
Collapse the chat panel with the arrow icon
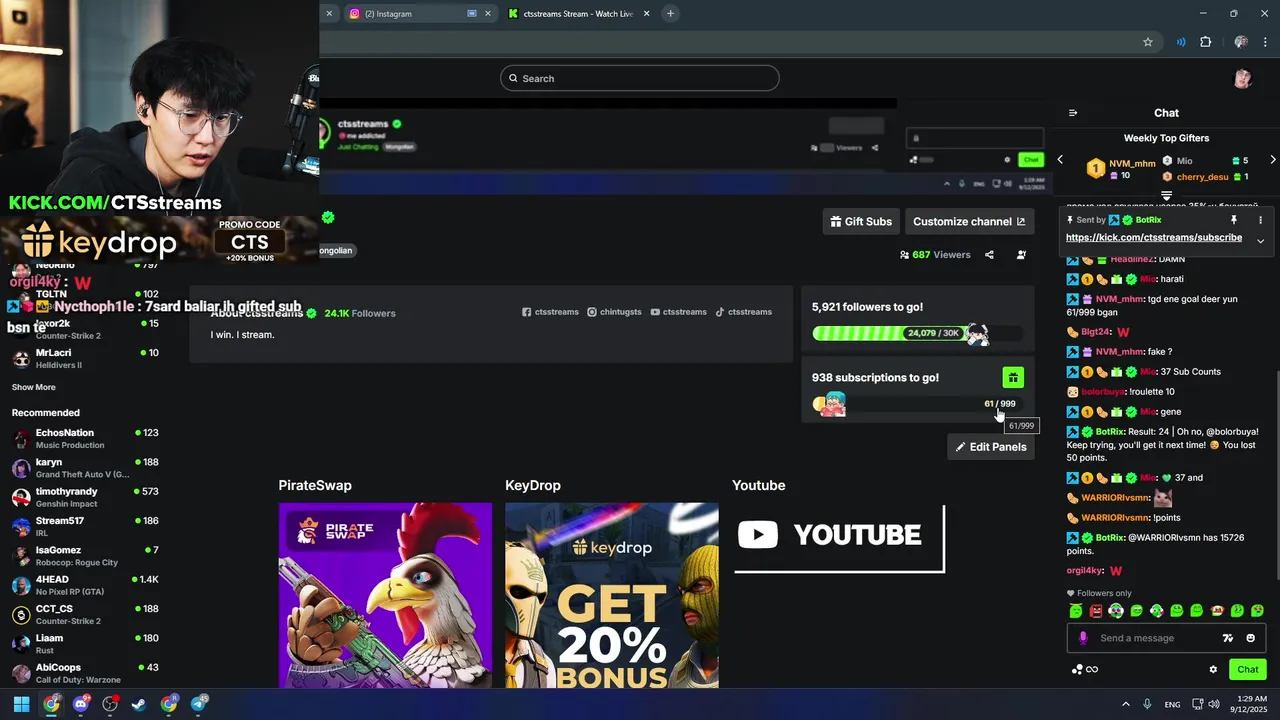(x=1073, y=113)
